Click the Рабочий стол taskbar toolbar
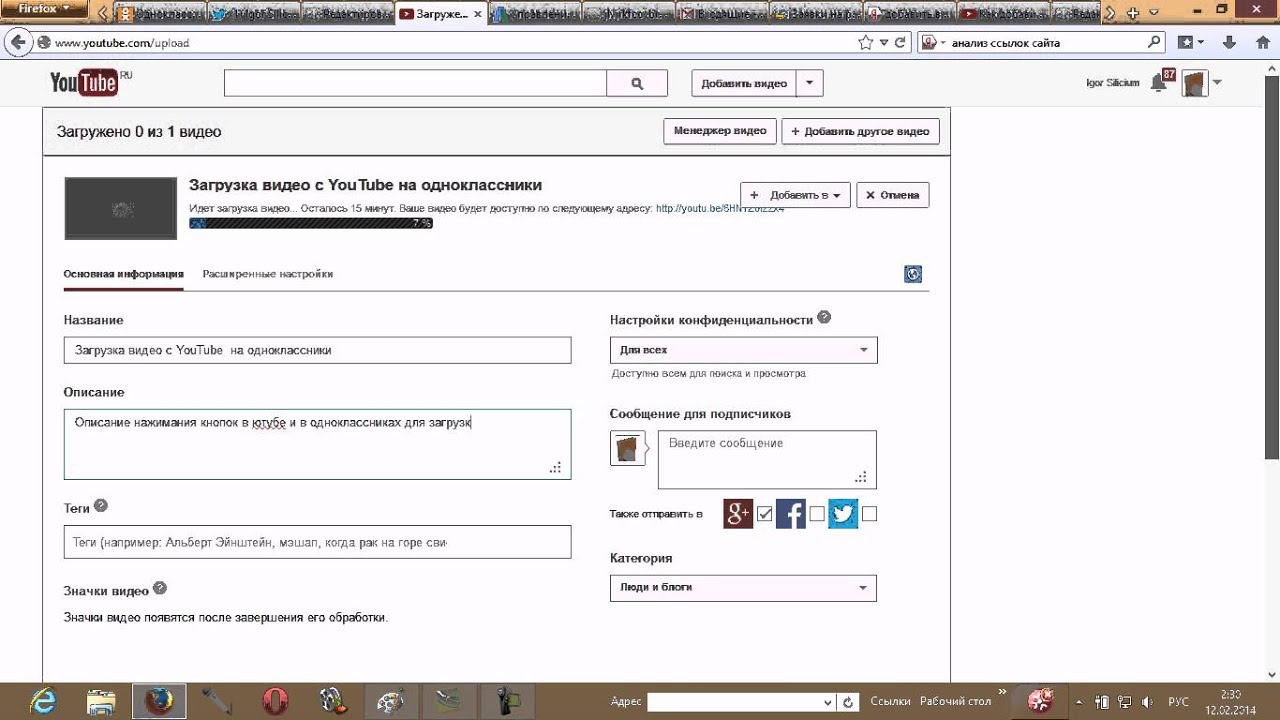Screen dimensions: 1280x720 pyautogui.click(x=956, y=702)
